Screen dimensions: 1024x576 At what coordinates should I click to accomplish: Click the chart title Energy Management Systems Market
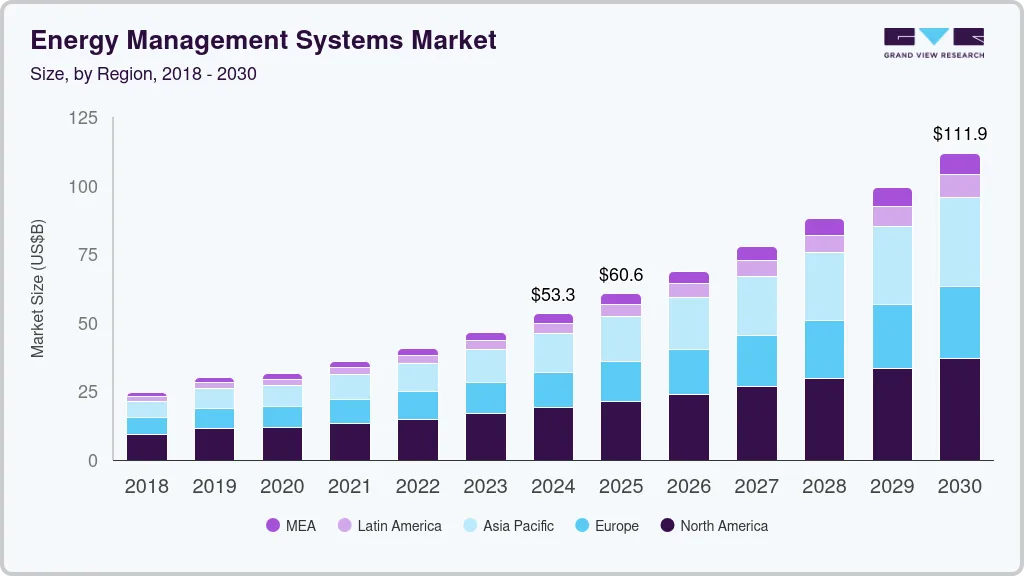(263, 41)
